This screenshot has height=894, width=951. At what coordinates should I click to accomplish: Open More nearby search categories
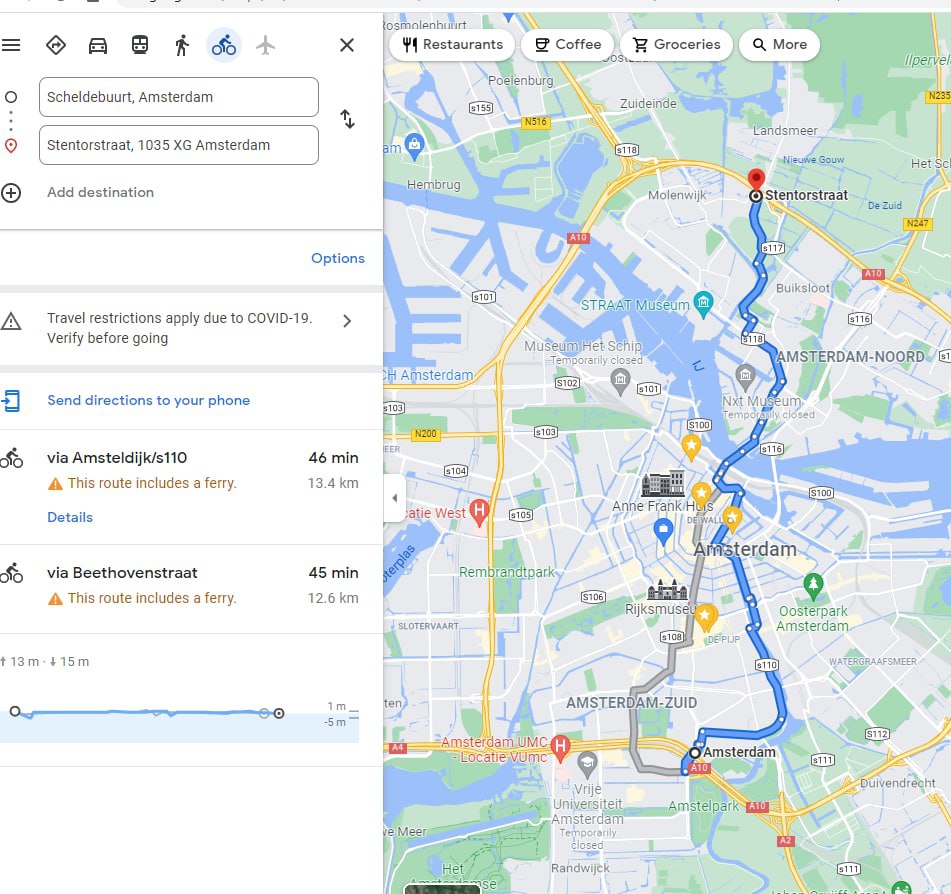779,44
